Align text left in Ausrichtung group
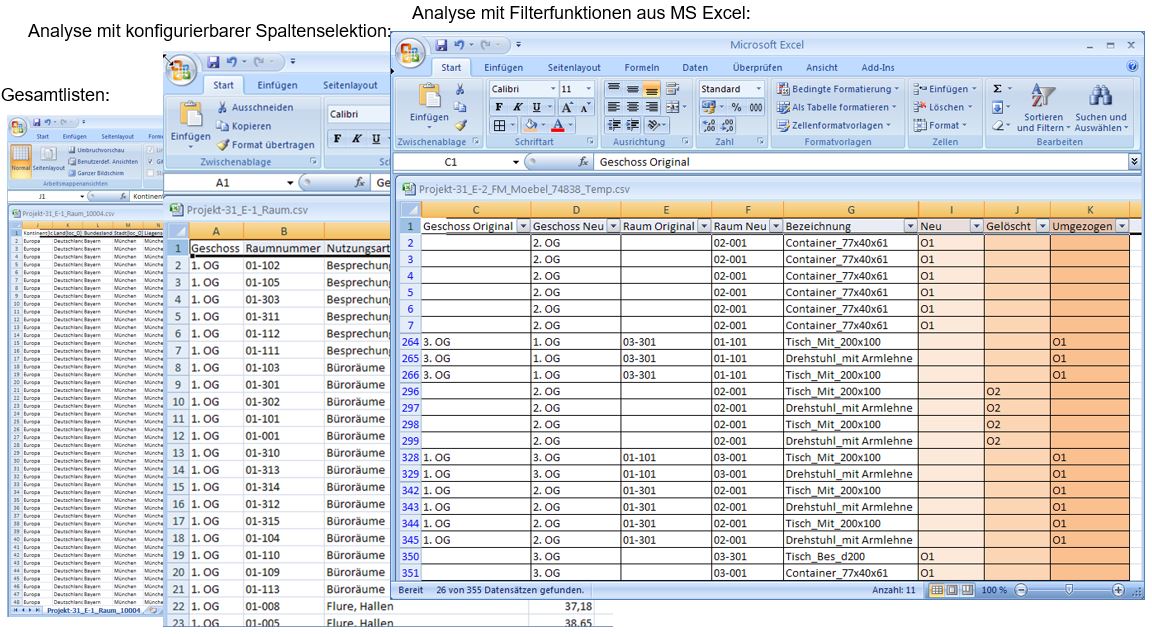Image resolution: width=1152 pixels, height=634 pixels. point(613,107)
